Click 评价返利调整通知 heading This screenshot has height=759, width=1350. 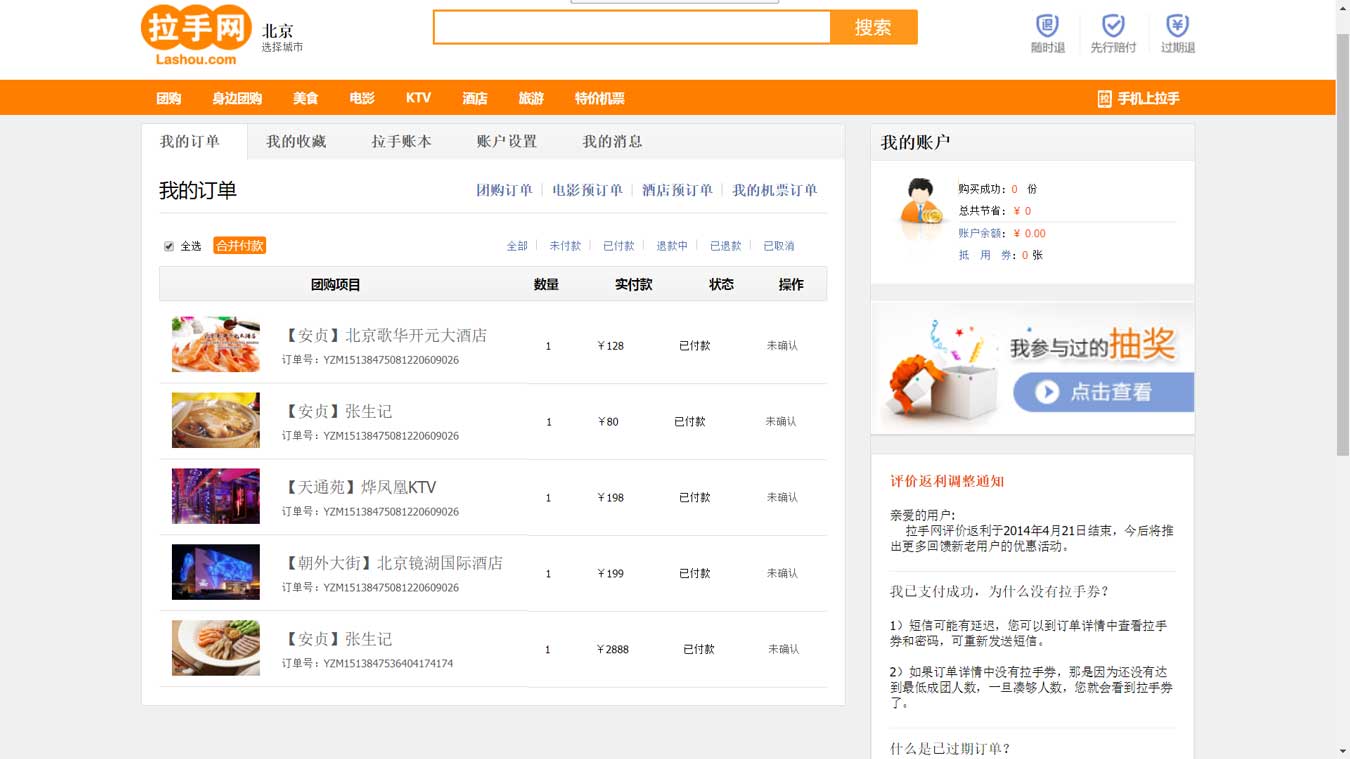(947, 481)
